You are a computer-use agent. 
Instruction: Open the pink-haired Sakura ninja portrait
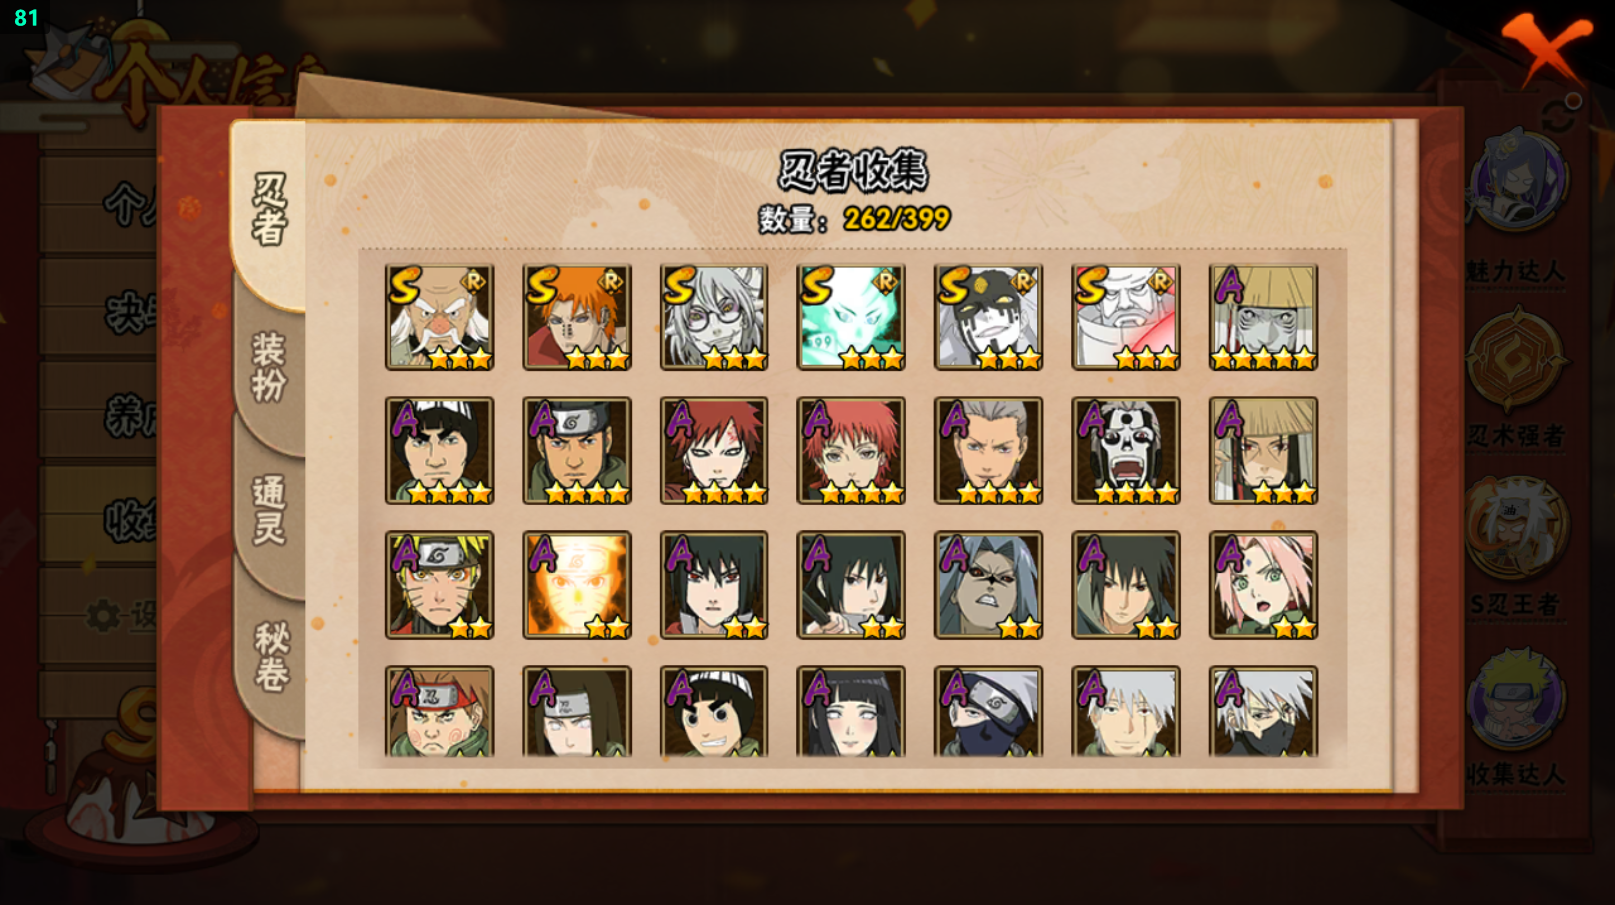click(x=1263, y=585)
